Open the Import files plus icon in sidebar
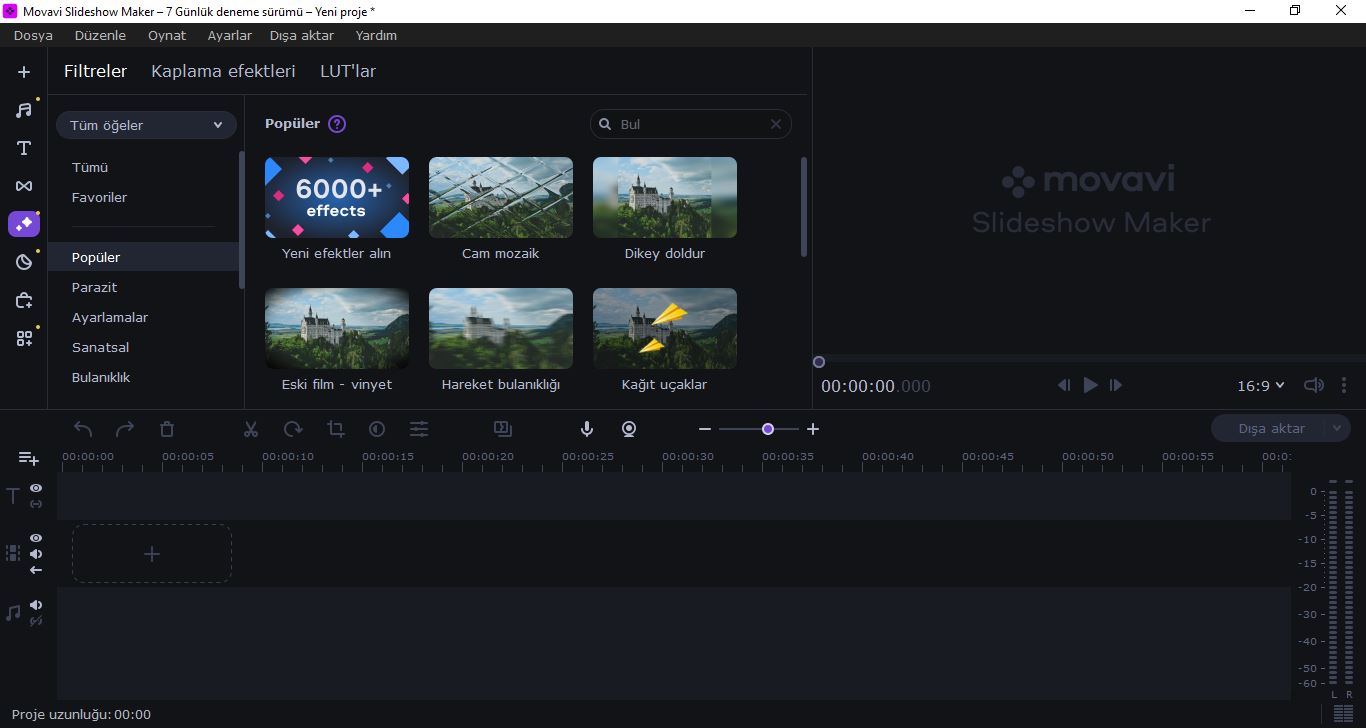 [24, 72]
